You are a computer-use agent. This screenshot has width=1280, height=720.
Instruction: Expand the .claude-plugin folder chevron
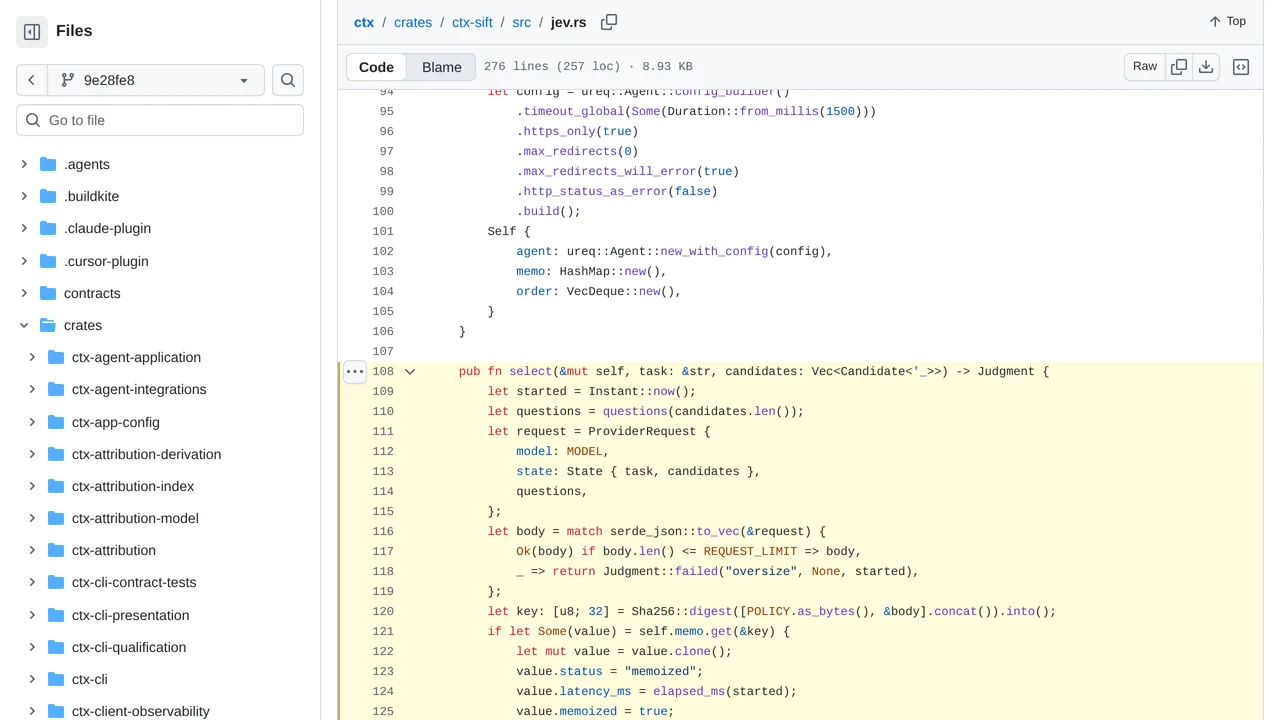pos(24,228)
